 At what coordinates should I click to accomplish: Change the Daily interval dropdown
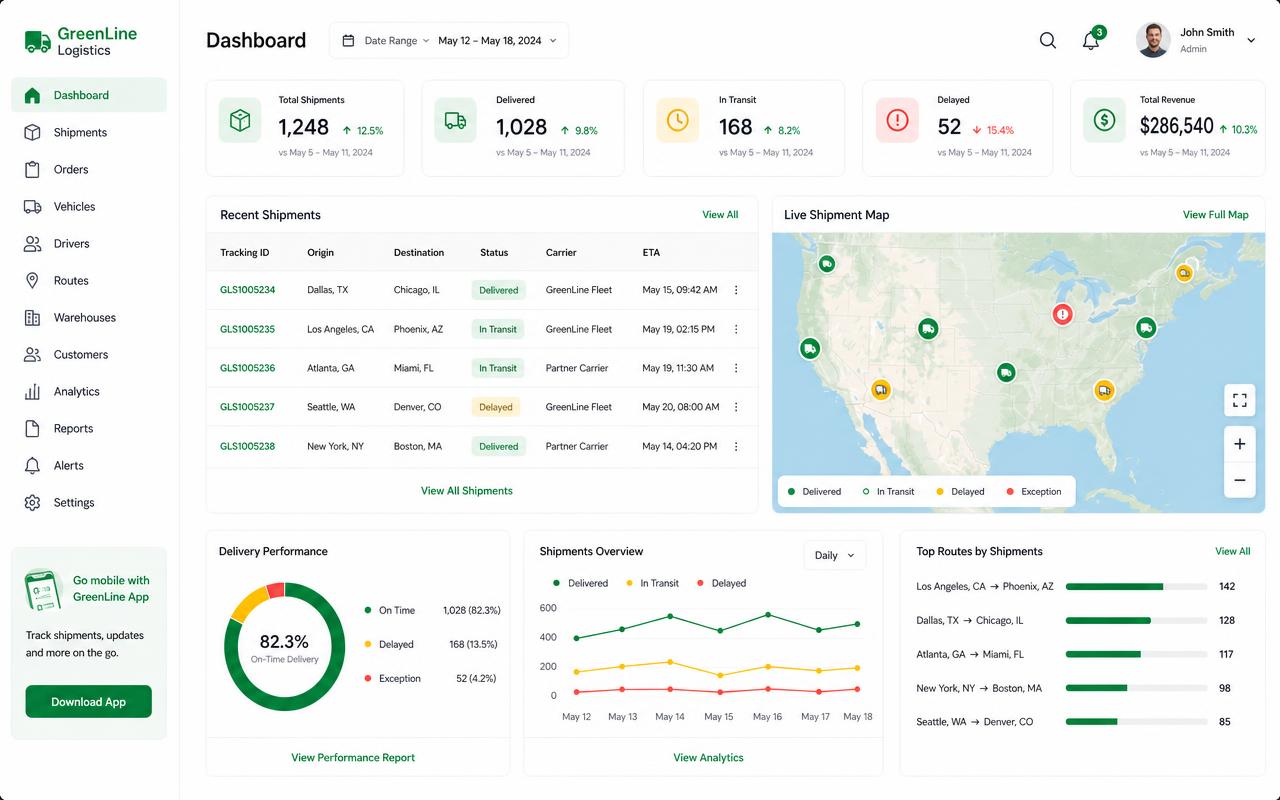coord(835,555)
